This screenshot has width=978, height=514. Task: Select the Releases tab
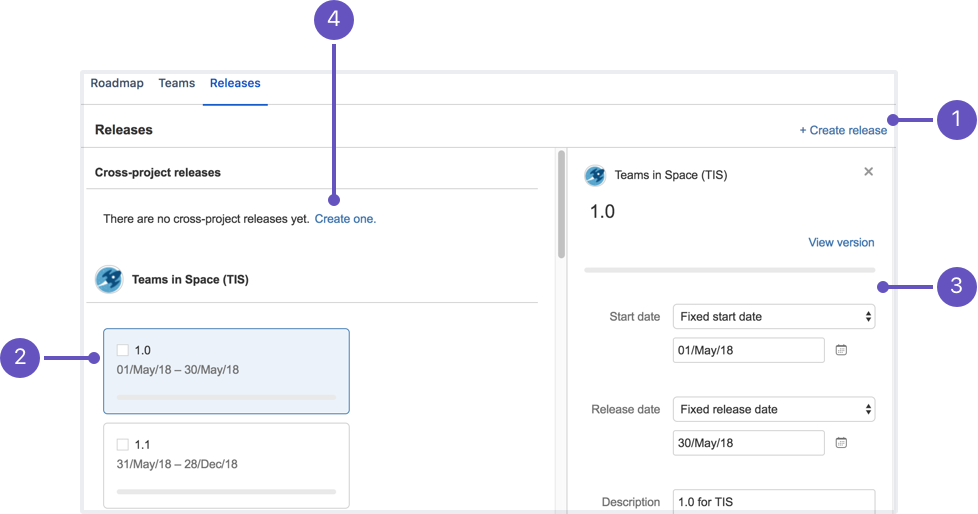(x=235, y=83)
